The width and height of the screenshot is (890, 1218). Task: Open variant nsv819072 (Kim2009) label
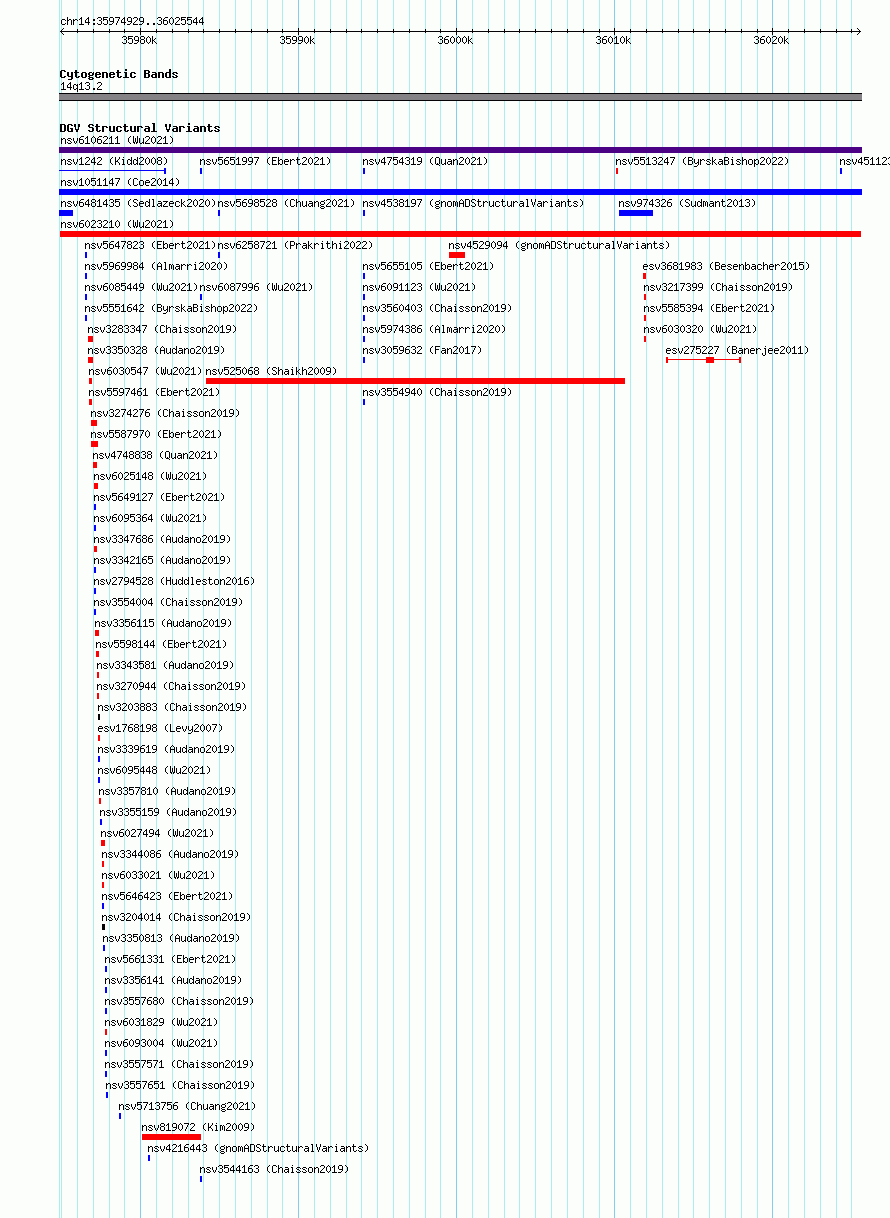(198, 1127)
